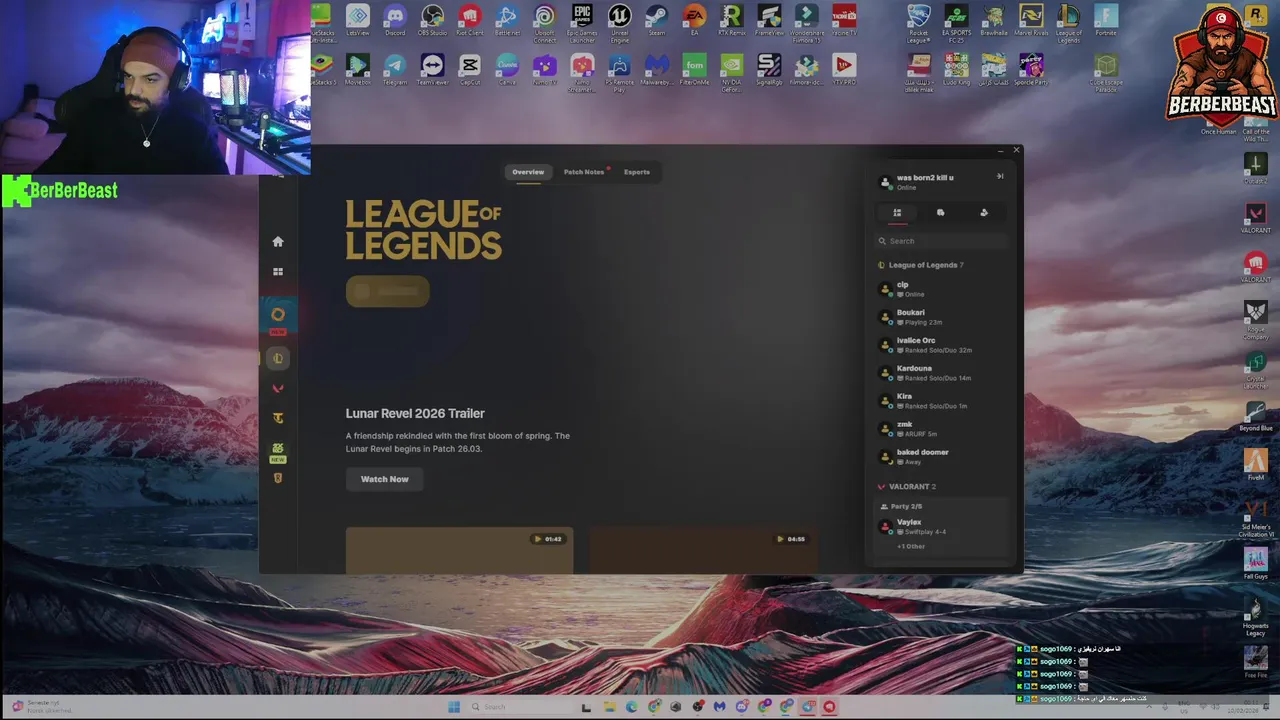Viewport: 1280px width, 720px height.
Task: Open the Discord desktop shortcut
Action: click(x=395, y=20)
